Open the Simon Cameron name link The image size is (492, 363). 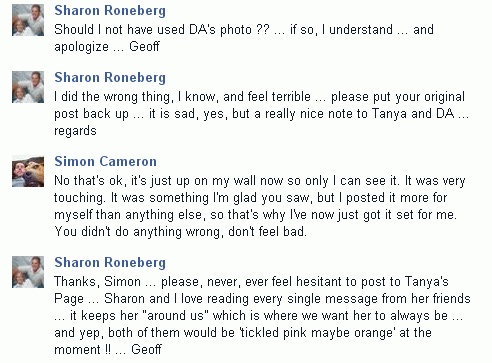[x=105, y=161]
